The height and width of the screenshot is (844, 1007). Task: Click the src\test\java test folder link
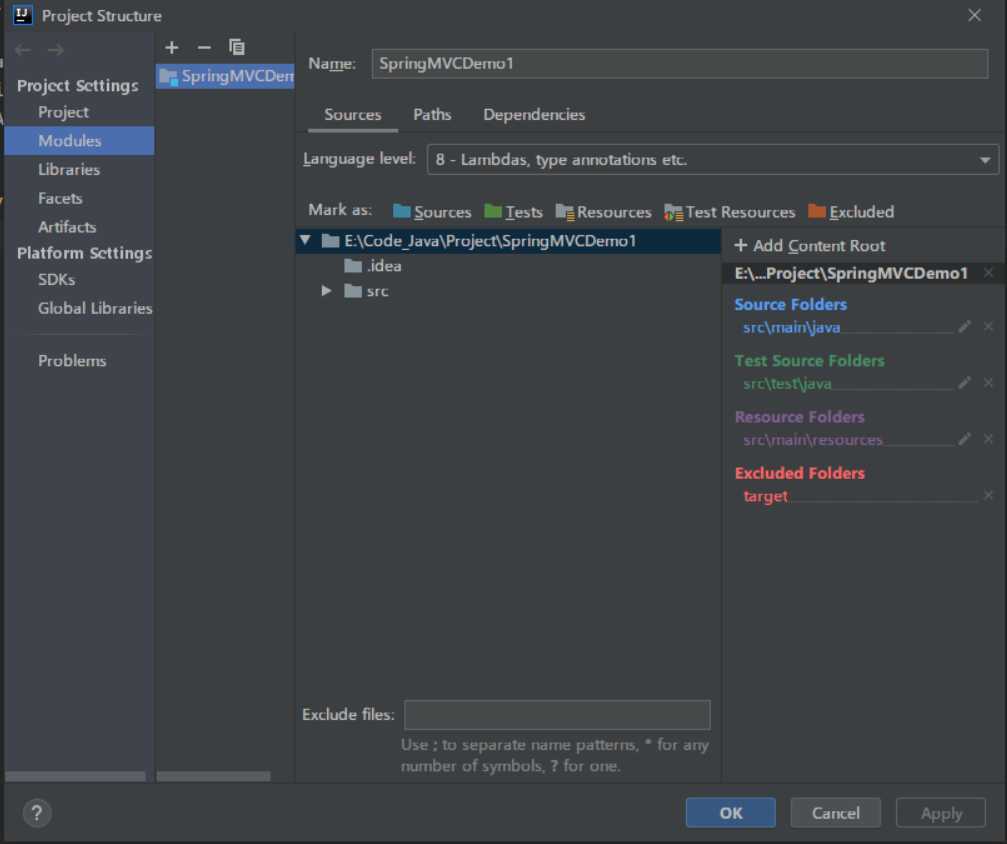pyautogui.click(x=787, y=383)
